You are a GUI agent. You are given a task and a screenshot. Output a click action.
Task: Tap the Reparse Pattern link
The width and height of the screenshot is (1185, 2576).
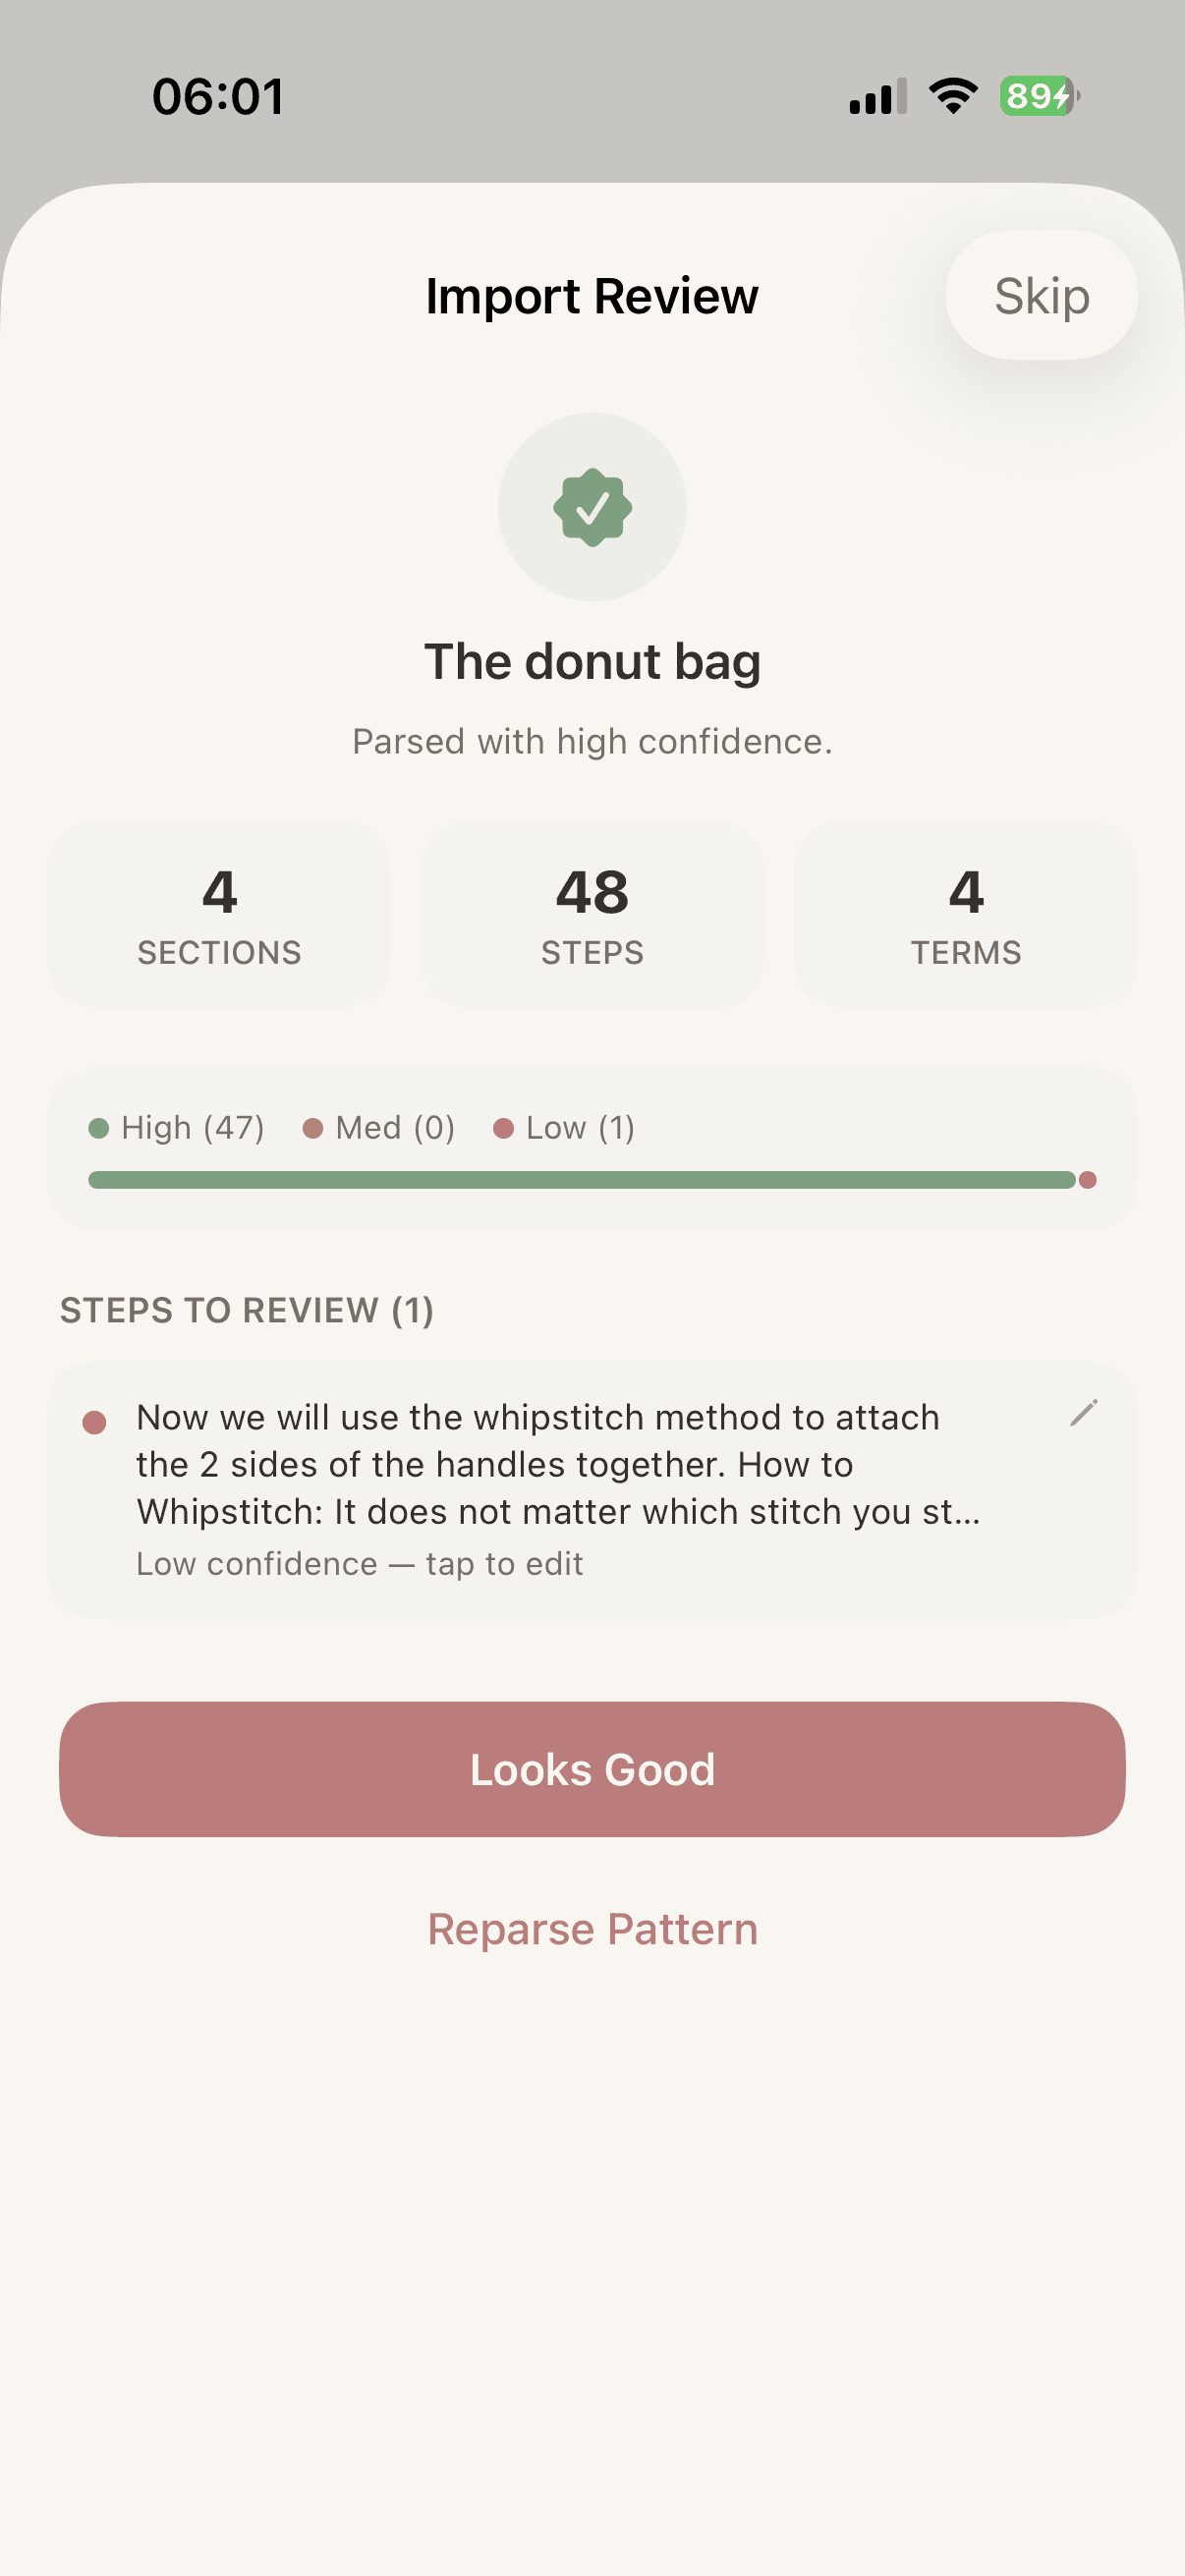click(592, 1929)
